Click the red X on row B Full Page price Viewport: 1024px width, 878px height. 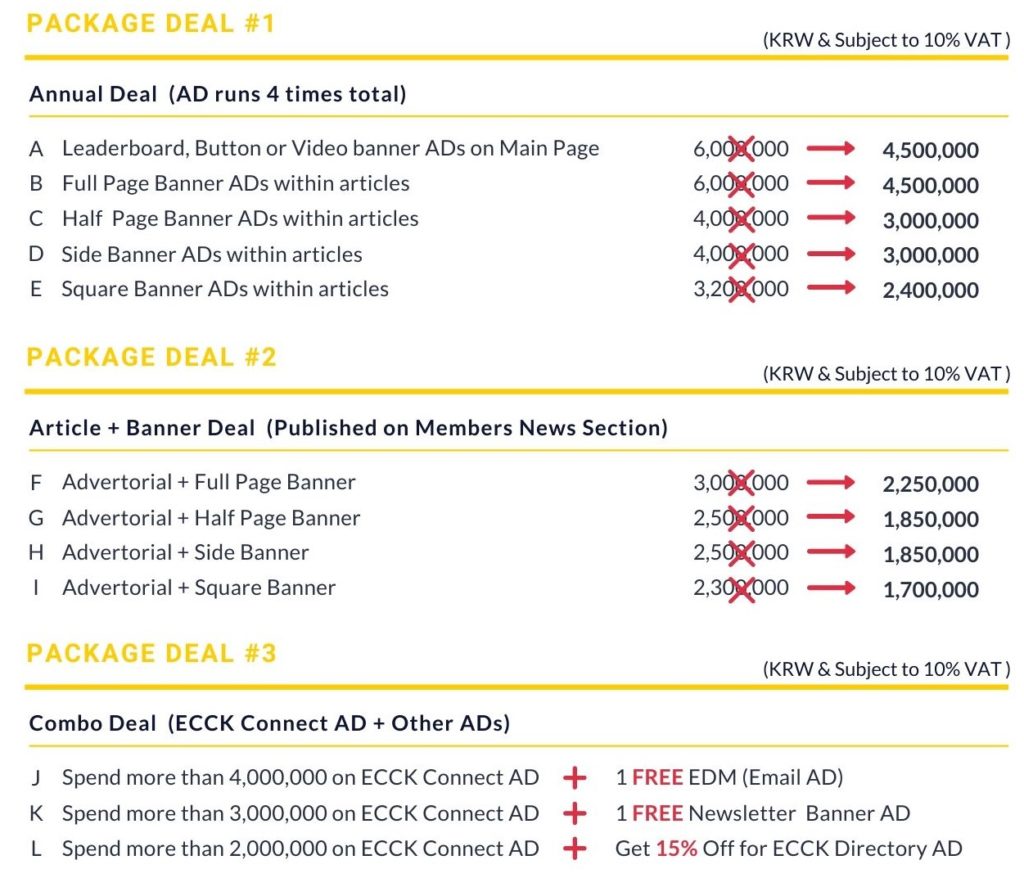point(741,184)
